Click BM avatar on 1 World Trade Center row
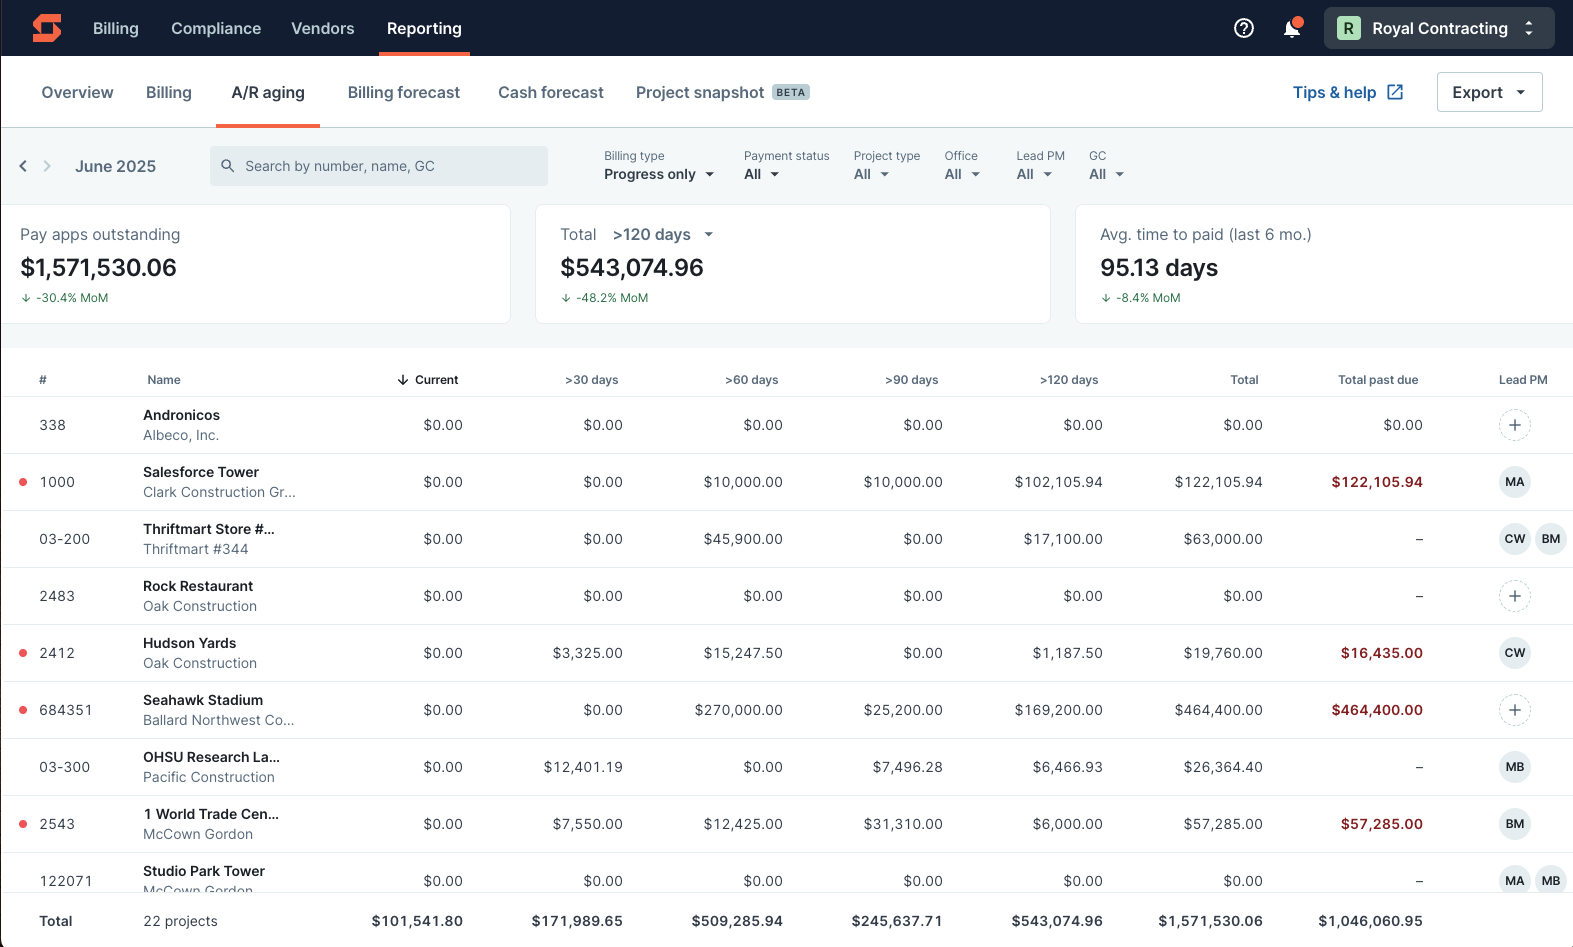 click(x=1515, y=824)
